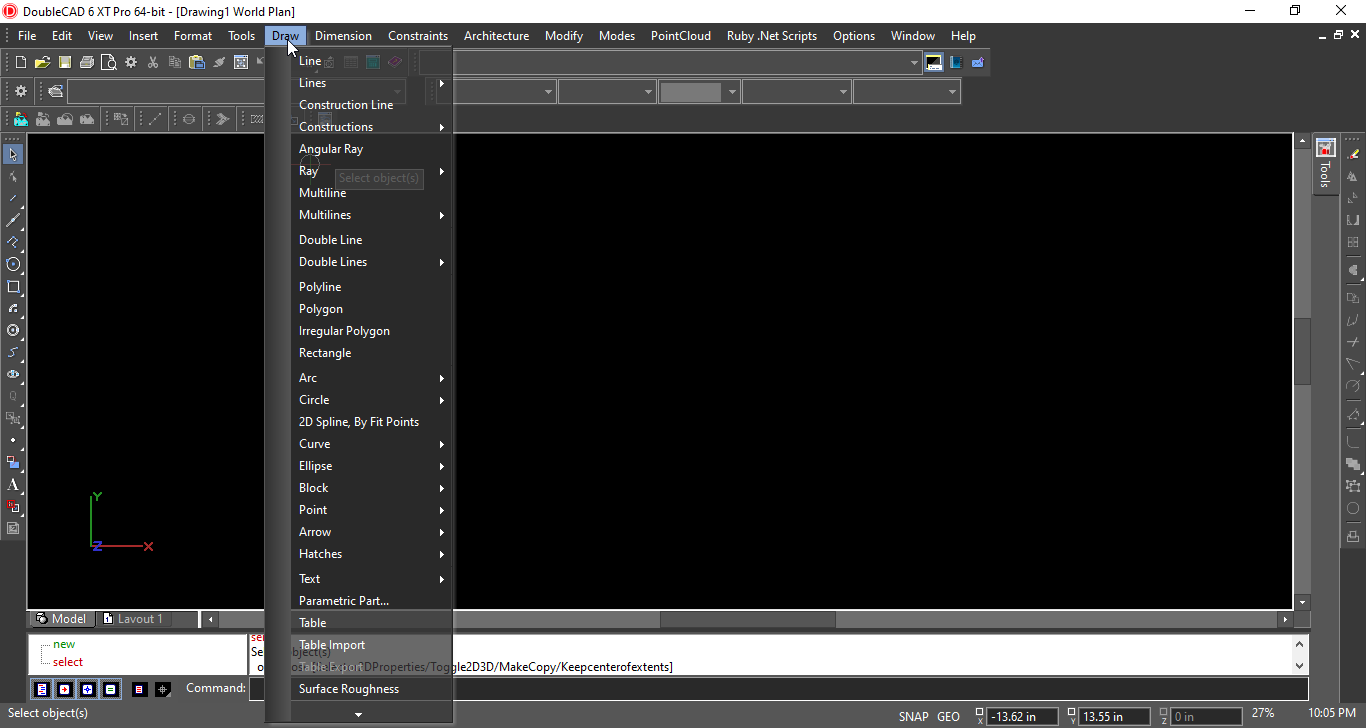This screenshot has width=1366, height=728.
Task: Click the Irregular Polygon menu entry
Action: 371,331
